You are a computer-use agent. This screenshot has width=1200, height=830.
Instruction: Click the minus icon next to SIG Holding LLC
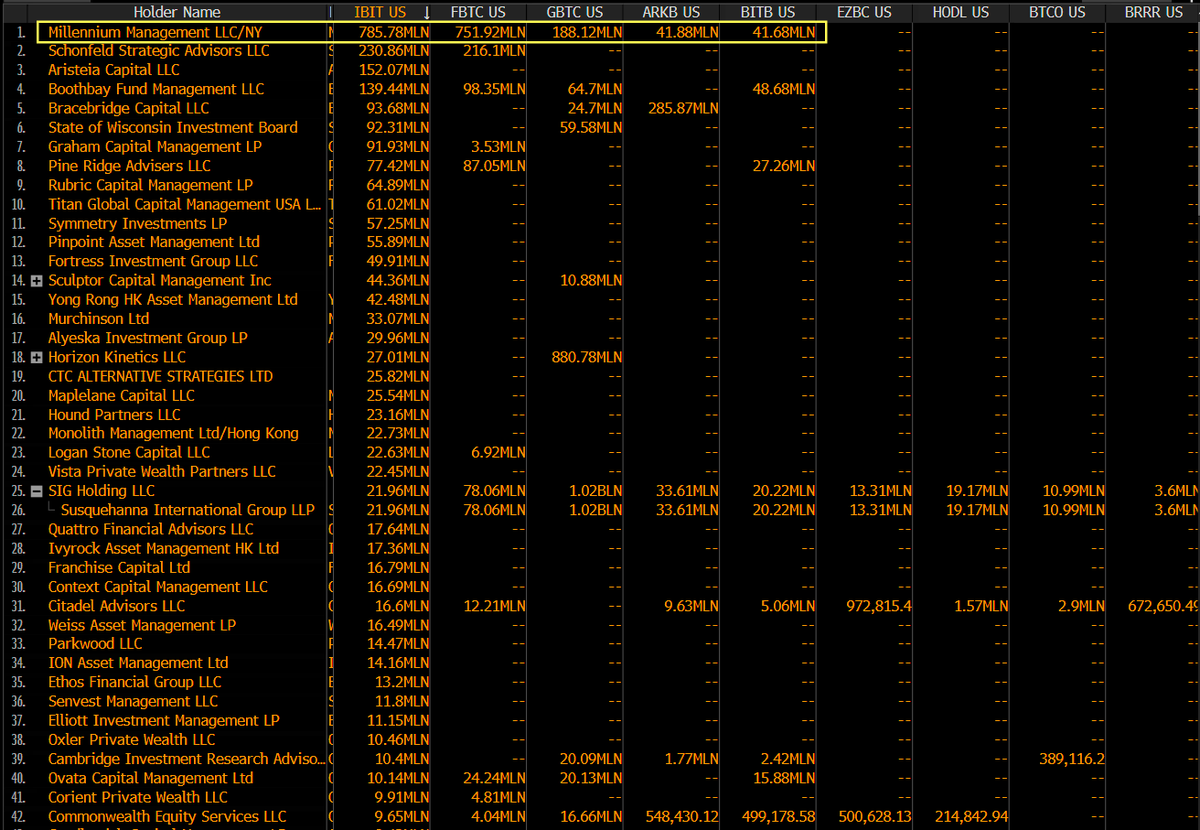click(34, 491)
